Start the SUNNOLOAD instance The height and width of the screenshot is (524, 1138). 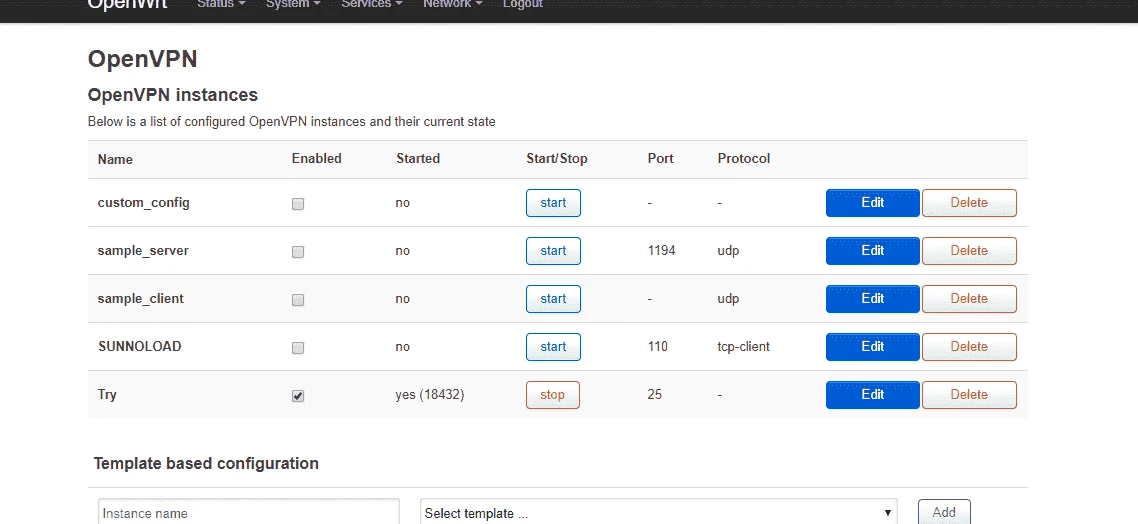(553, 347)
